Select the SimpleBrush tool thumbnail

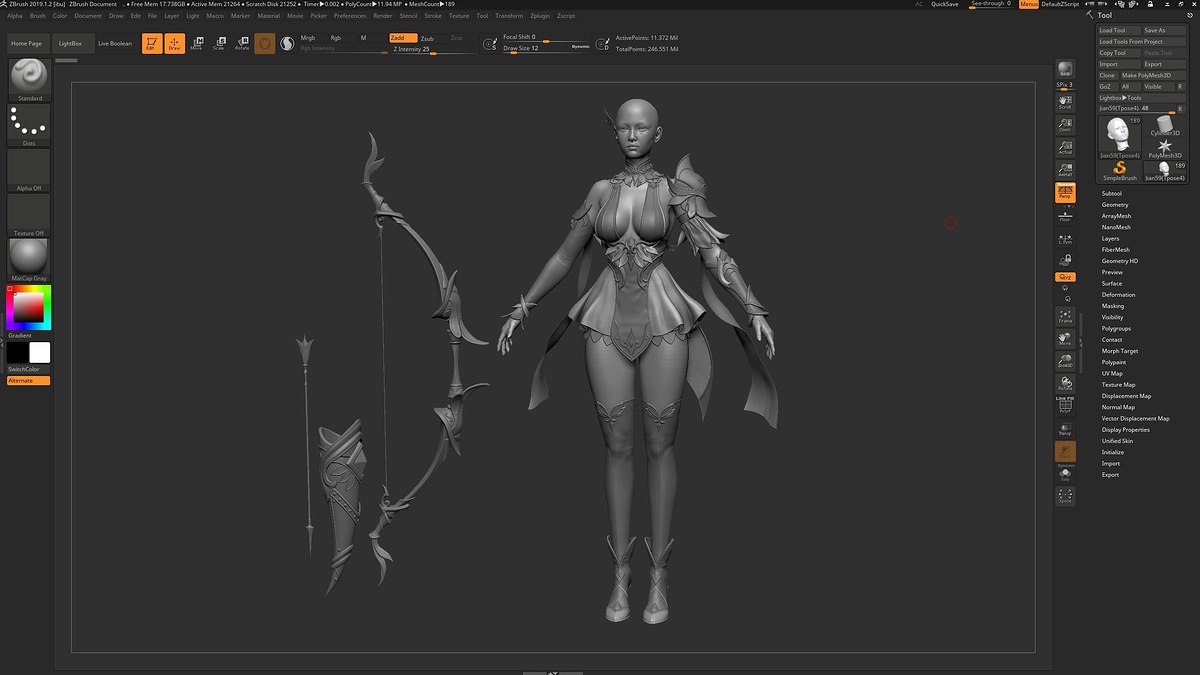coord(1120,171)
